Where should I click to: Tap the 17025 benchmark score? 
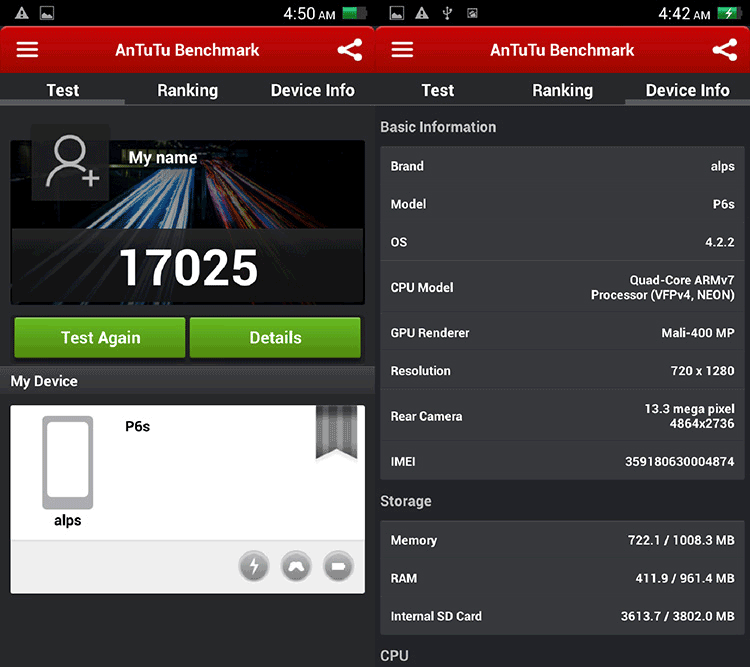pyautogui.click(x=188, y=267)
